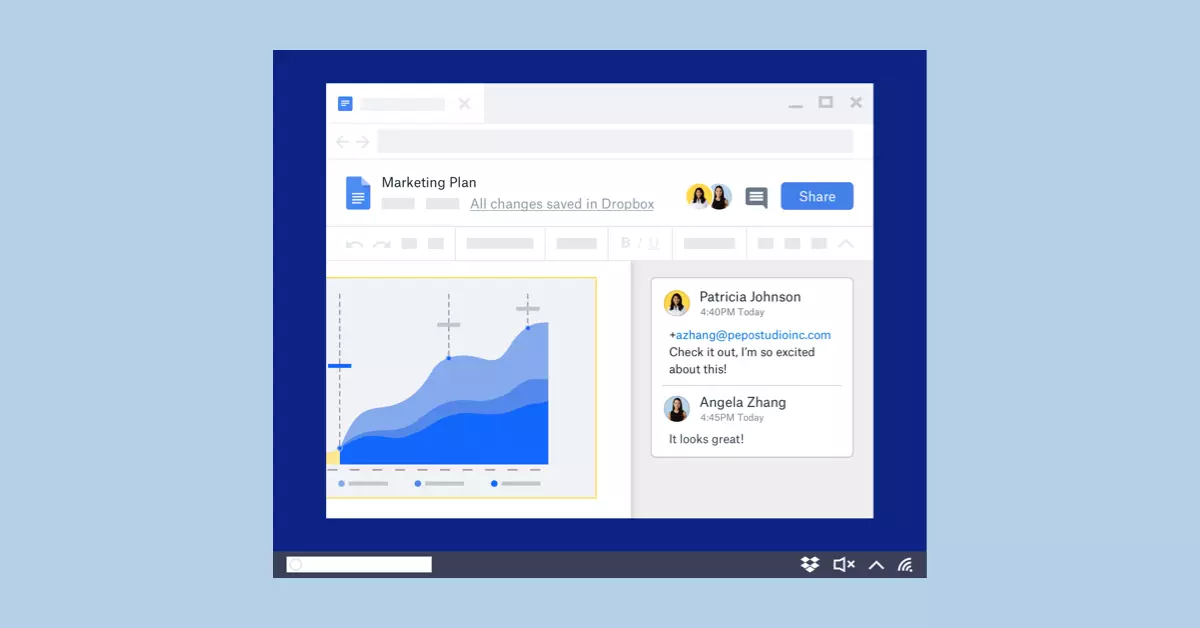Go forward with the browser forward arrow
Image resolution: width=1200 pixels, height=628 pixels.
click(363, 142)
